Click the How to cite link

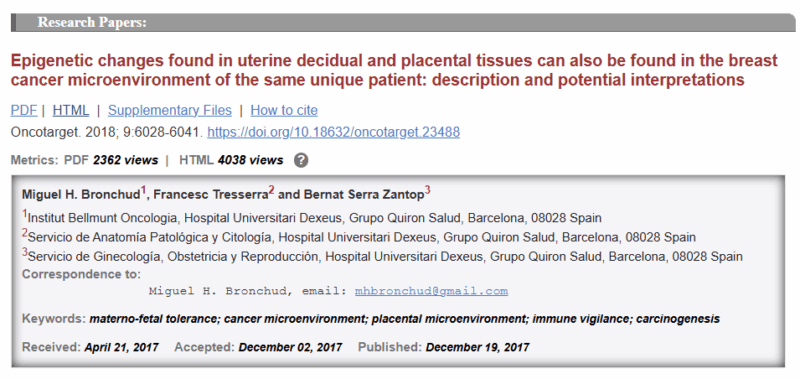[x=284, y=110]
